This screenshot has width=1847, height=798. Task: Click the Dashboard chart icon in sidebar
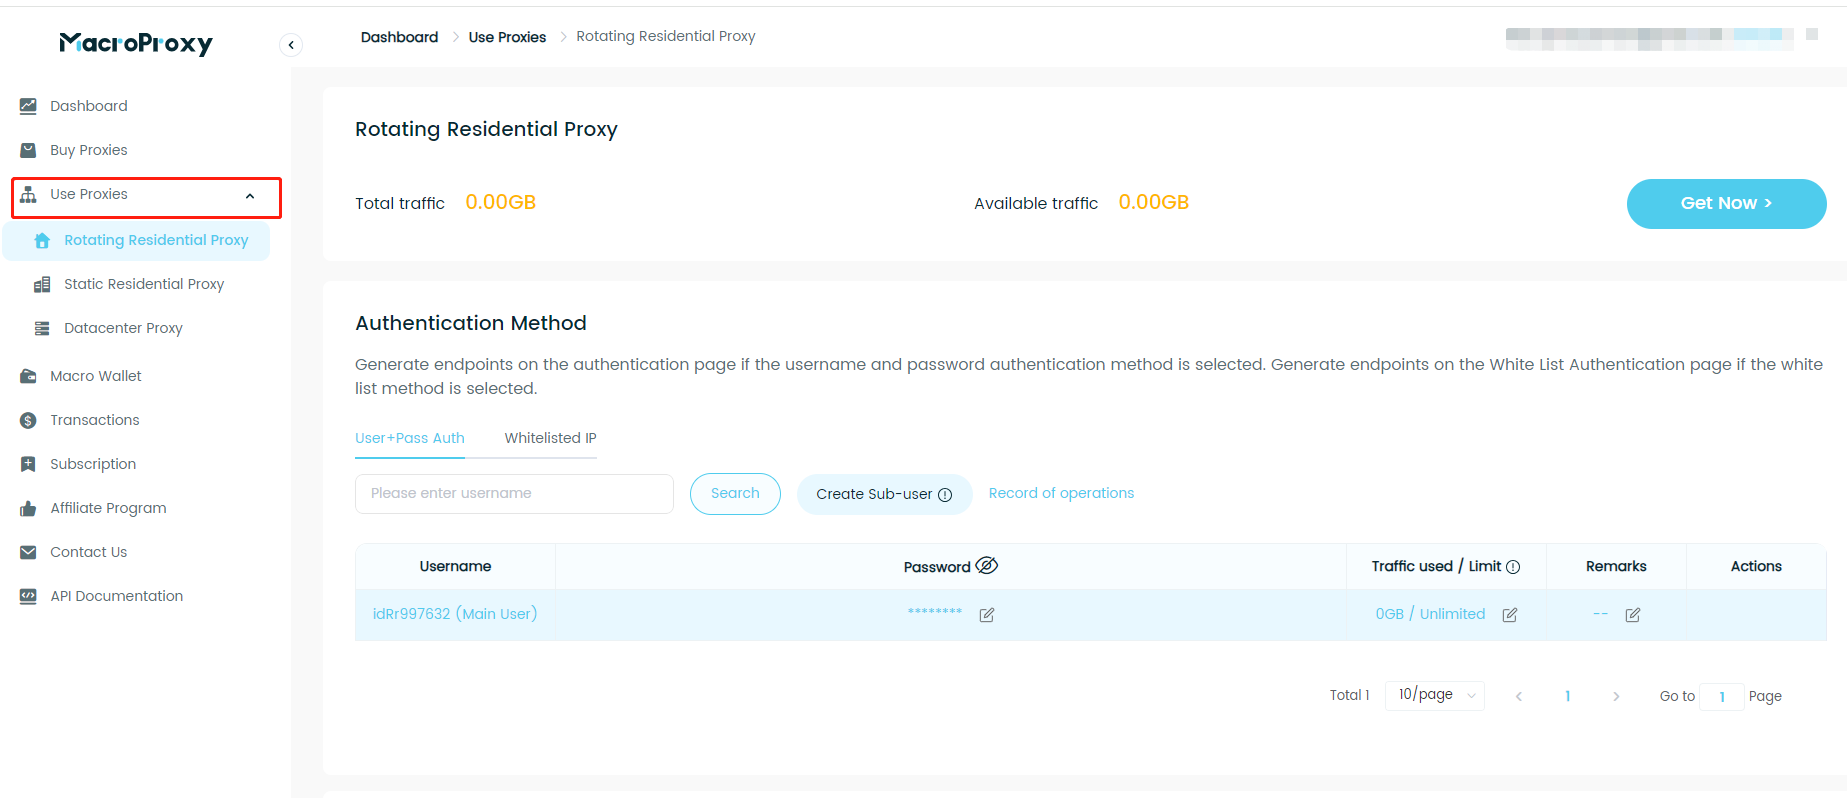pos(28,106)
